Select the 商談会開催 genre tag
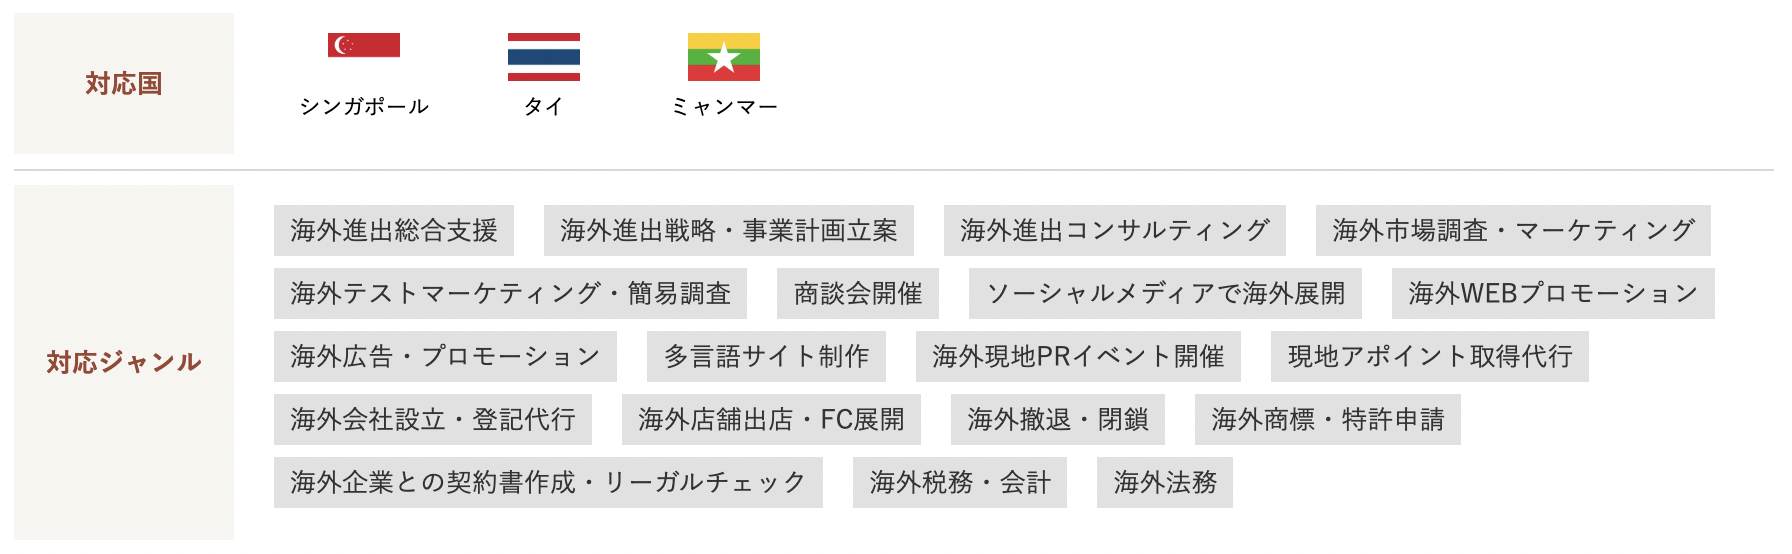Image resolution: width=1792 pixels, height=554 pixels. 858,294
